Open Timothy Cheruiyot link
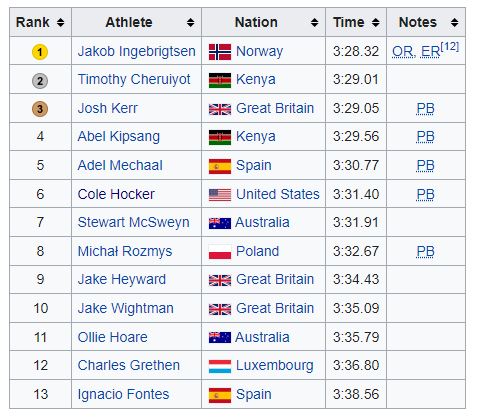The image size is (480, 420). [134, 80]
